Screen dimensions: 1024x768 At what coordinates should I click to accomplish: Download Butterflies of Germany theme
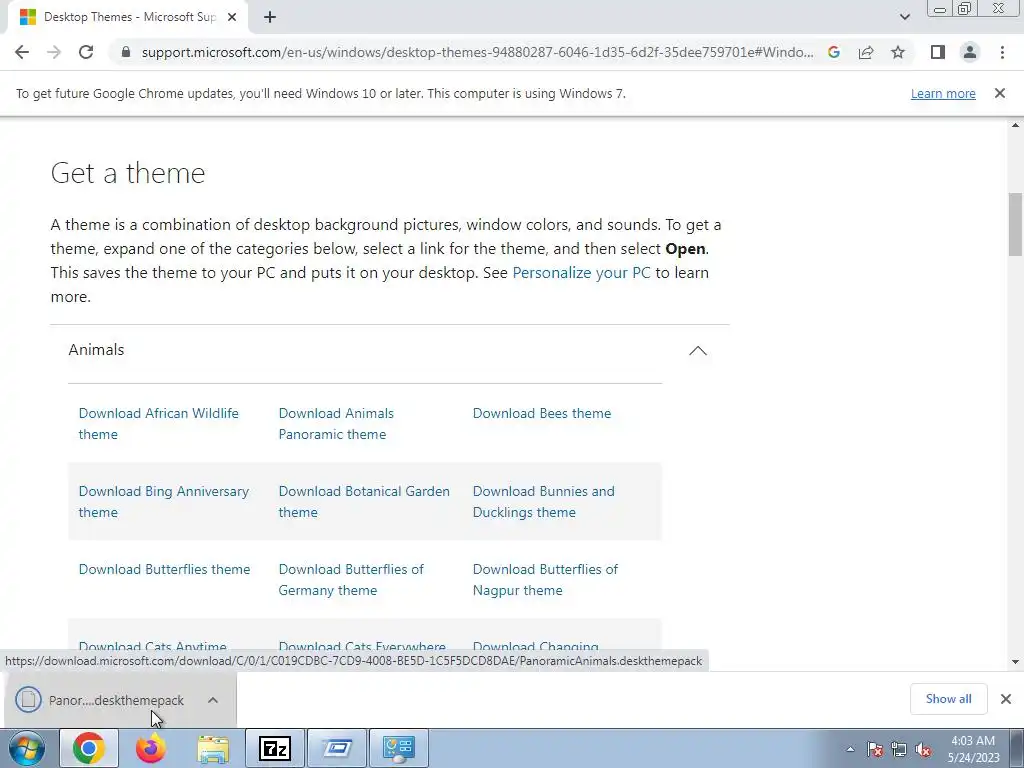click(x=351, y=580)
